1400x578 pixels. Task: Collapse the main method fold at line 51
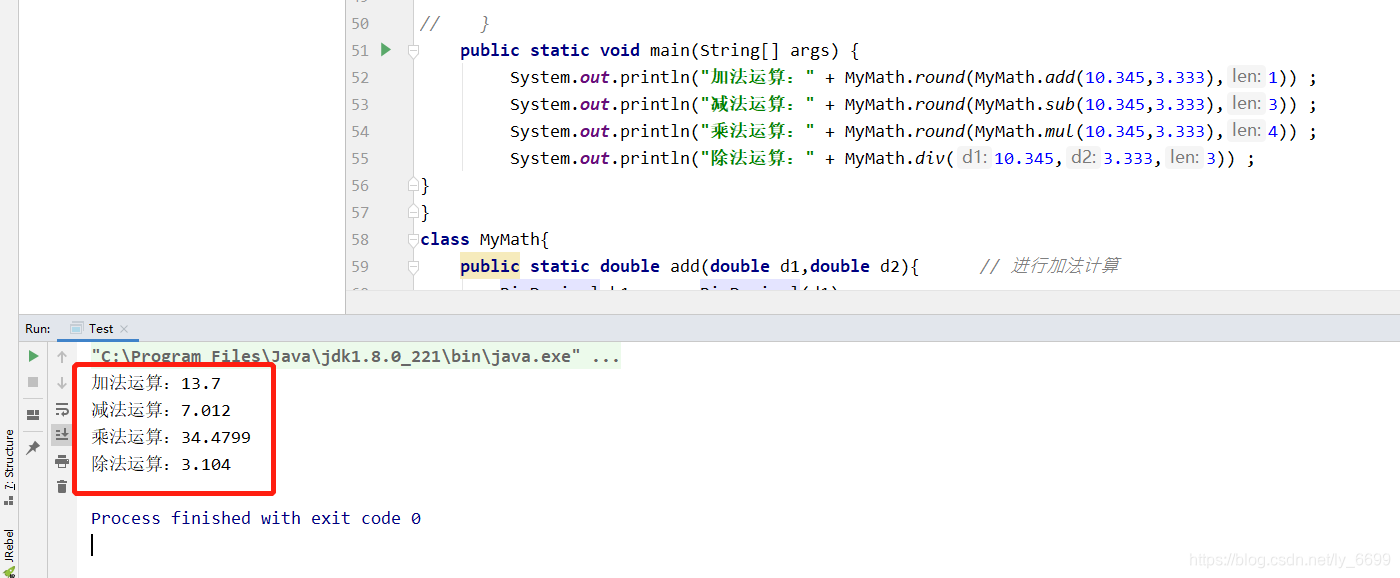coord(414,51)
